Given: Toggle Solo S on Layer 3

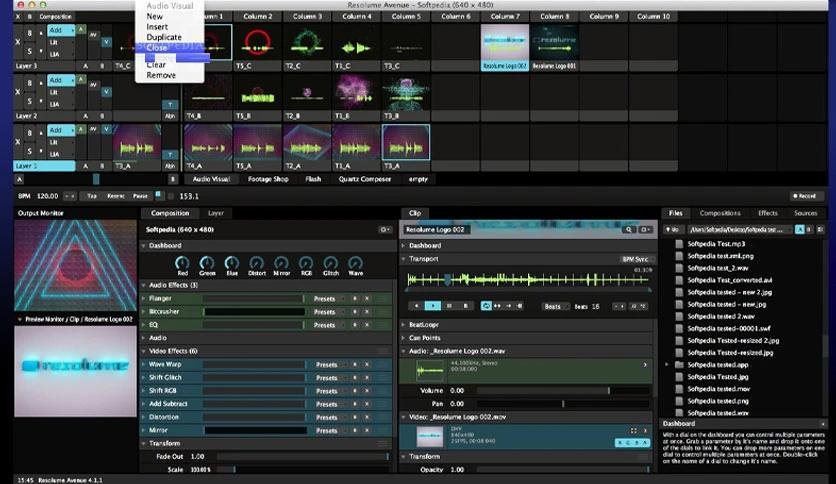Looking at the screenshot, I should [29, 51].
